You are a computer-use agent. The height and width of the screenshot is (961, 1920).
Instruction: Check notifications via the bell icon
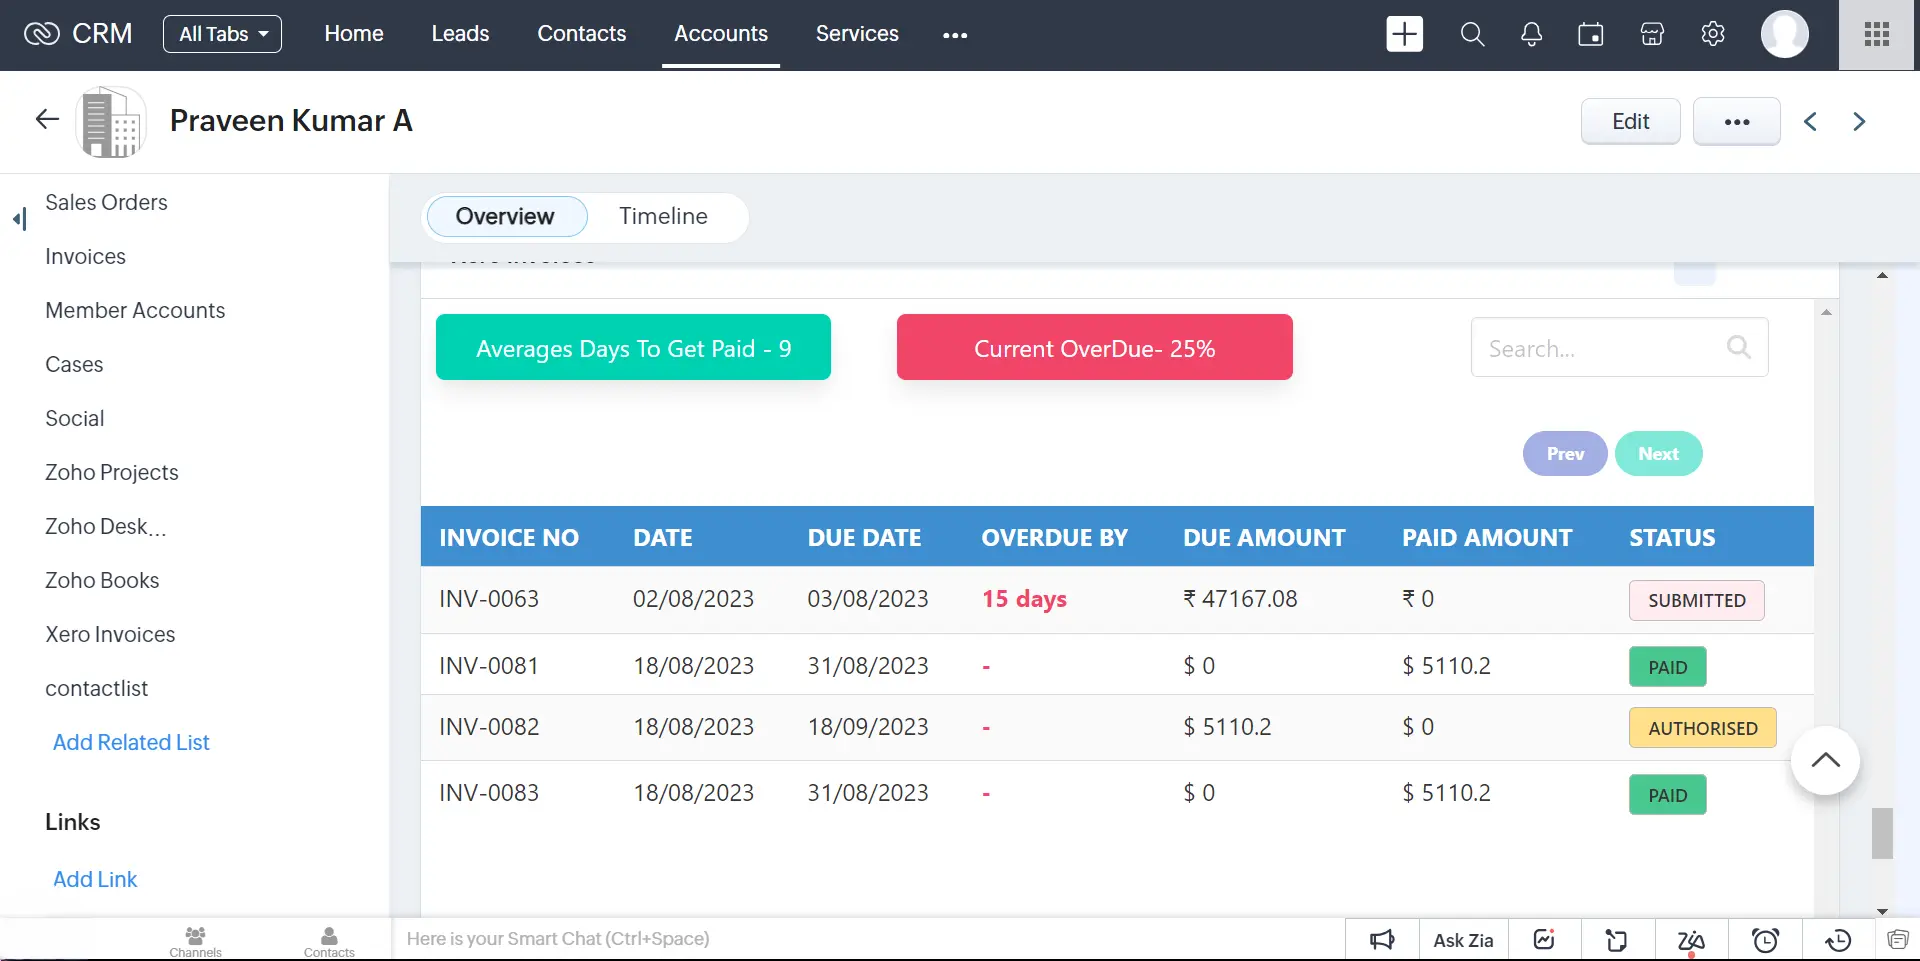[x=1530, y=33]
